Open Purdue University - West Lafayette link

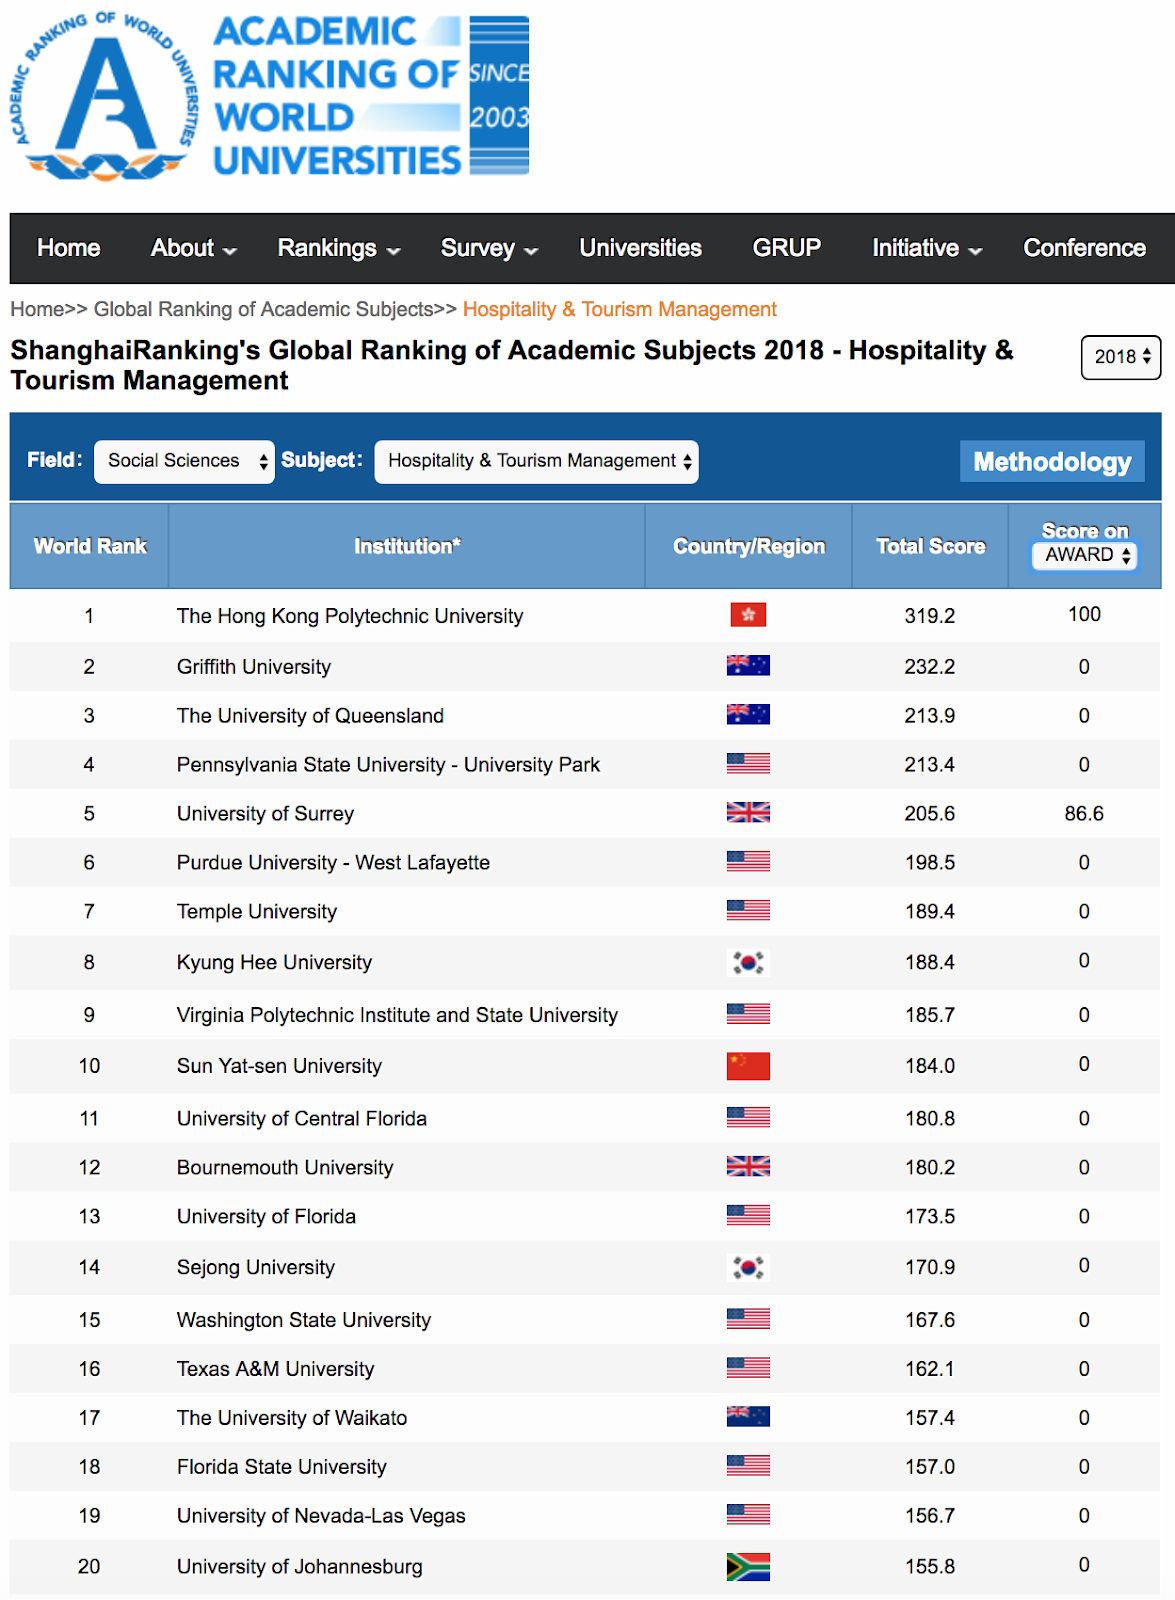click(333, 863)
